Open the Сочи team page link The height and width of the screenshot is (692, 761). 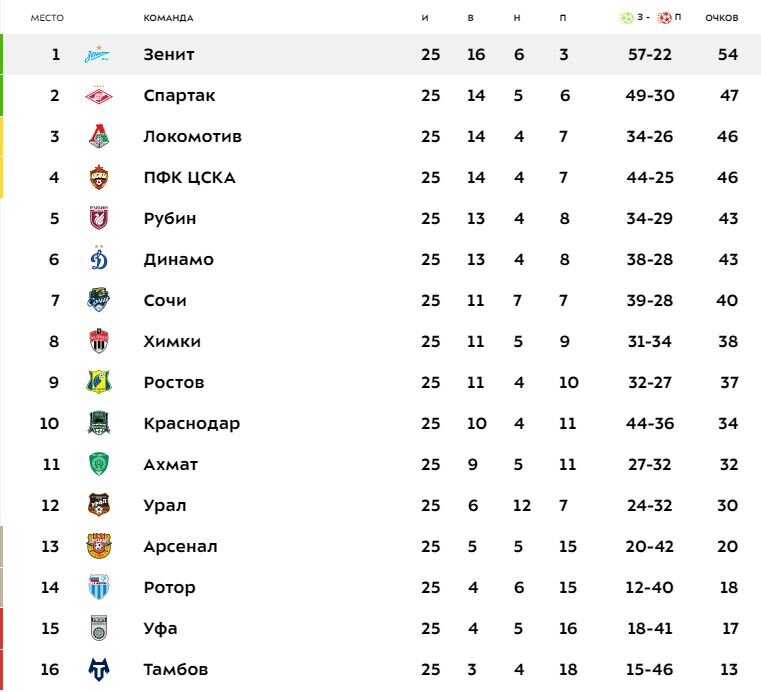pyautogui.click(x=165, y=300)
